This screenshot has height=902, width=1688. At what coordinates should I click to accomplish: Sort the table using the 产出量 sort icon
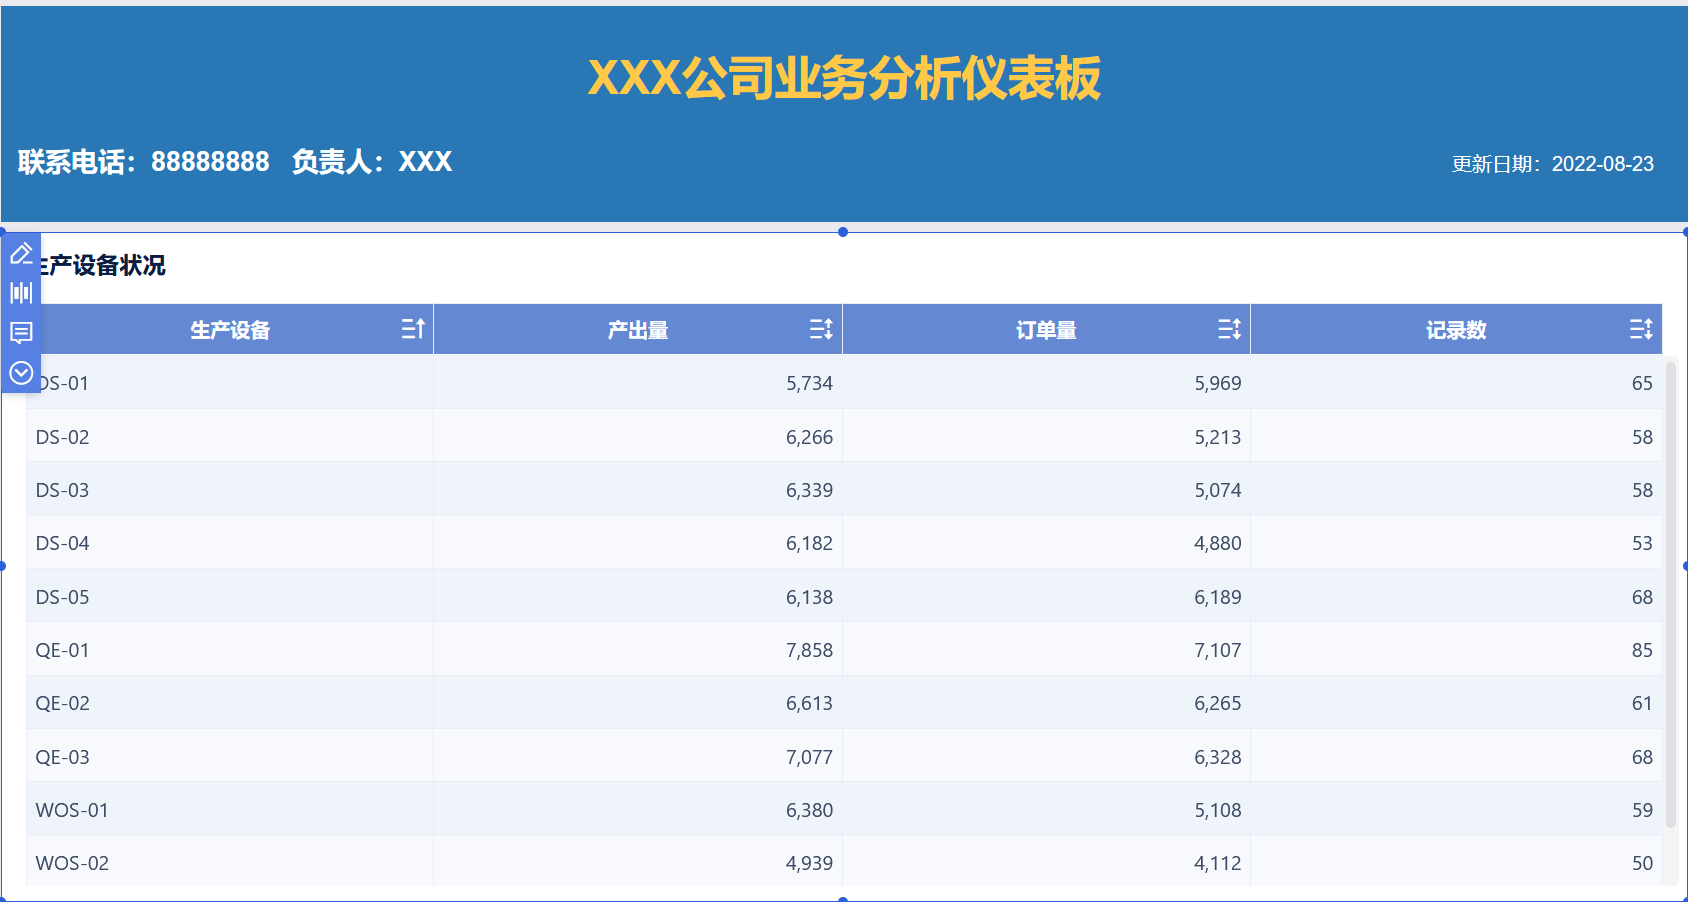pos(821,329)
